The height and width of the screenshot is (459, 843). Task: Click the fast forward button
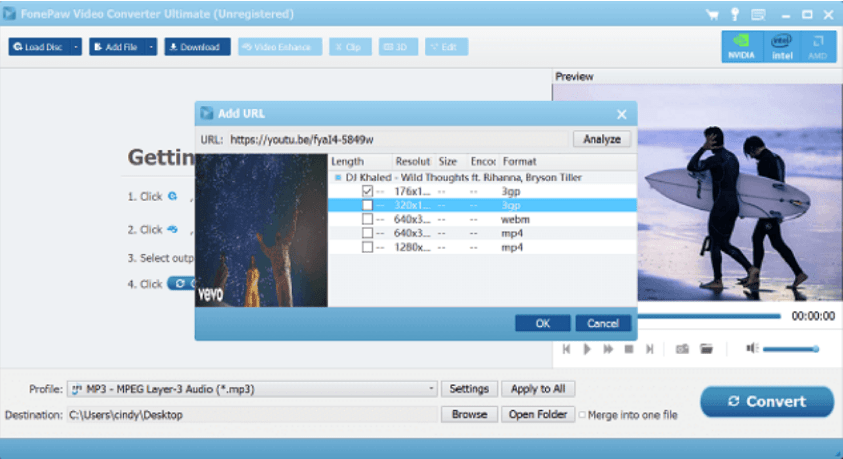(608, 349)
